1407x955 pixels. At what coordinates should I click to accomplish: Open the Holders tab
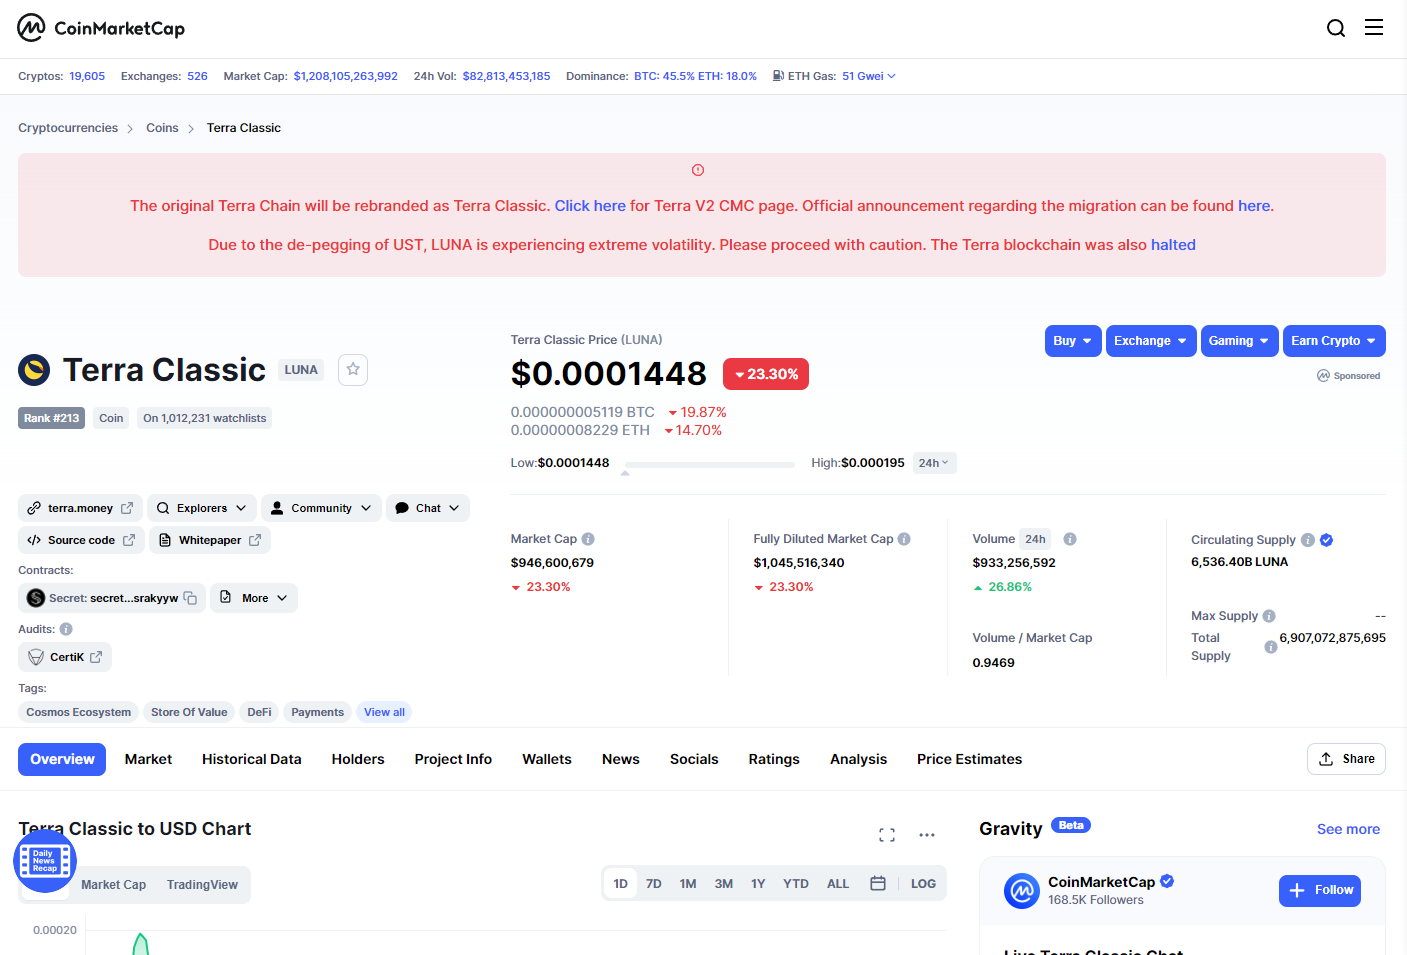click(358, 759)
